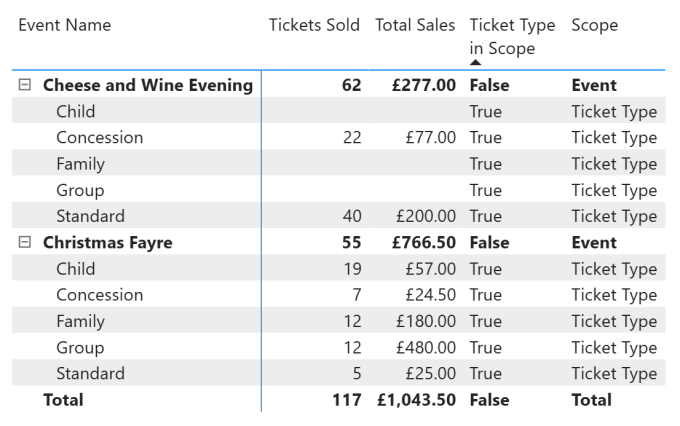Click the £480.00 Group sales value
Image resolution: width=680 pixels, height=426 pixels.
pyautogui.click(x=426, y=347)
